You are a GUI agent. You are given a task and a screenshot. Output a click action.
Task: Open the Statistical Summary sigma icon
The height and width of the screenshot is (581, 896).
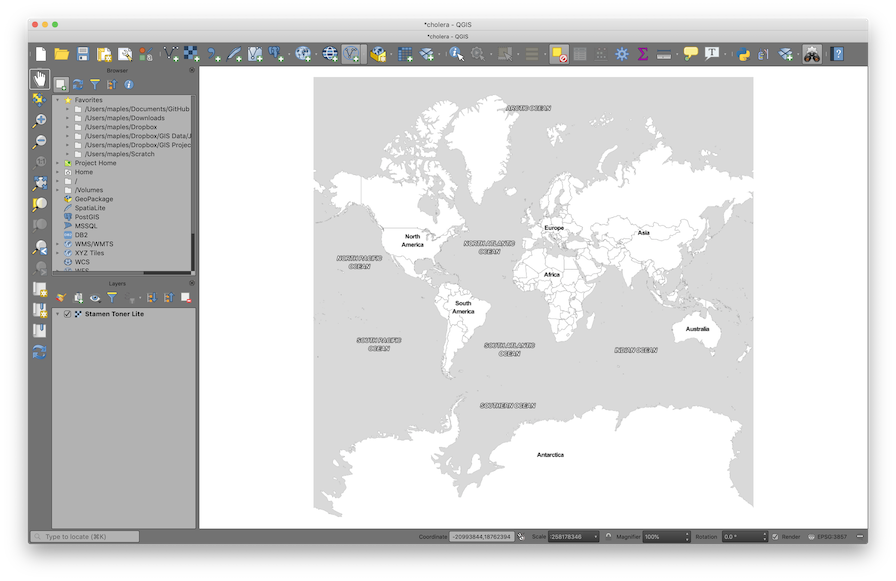click(643, 54)
